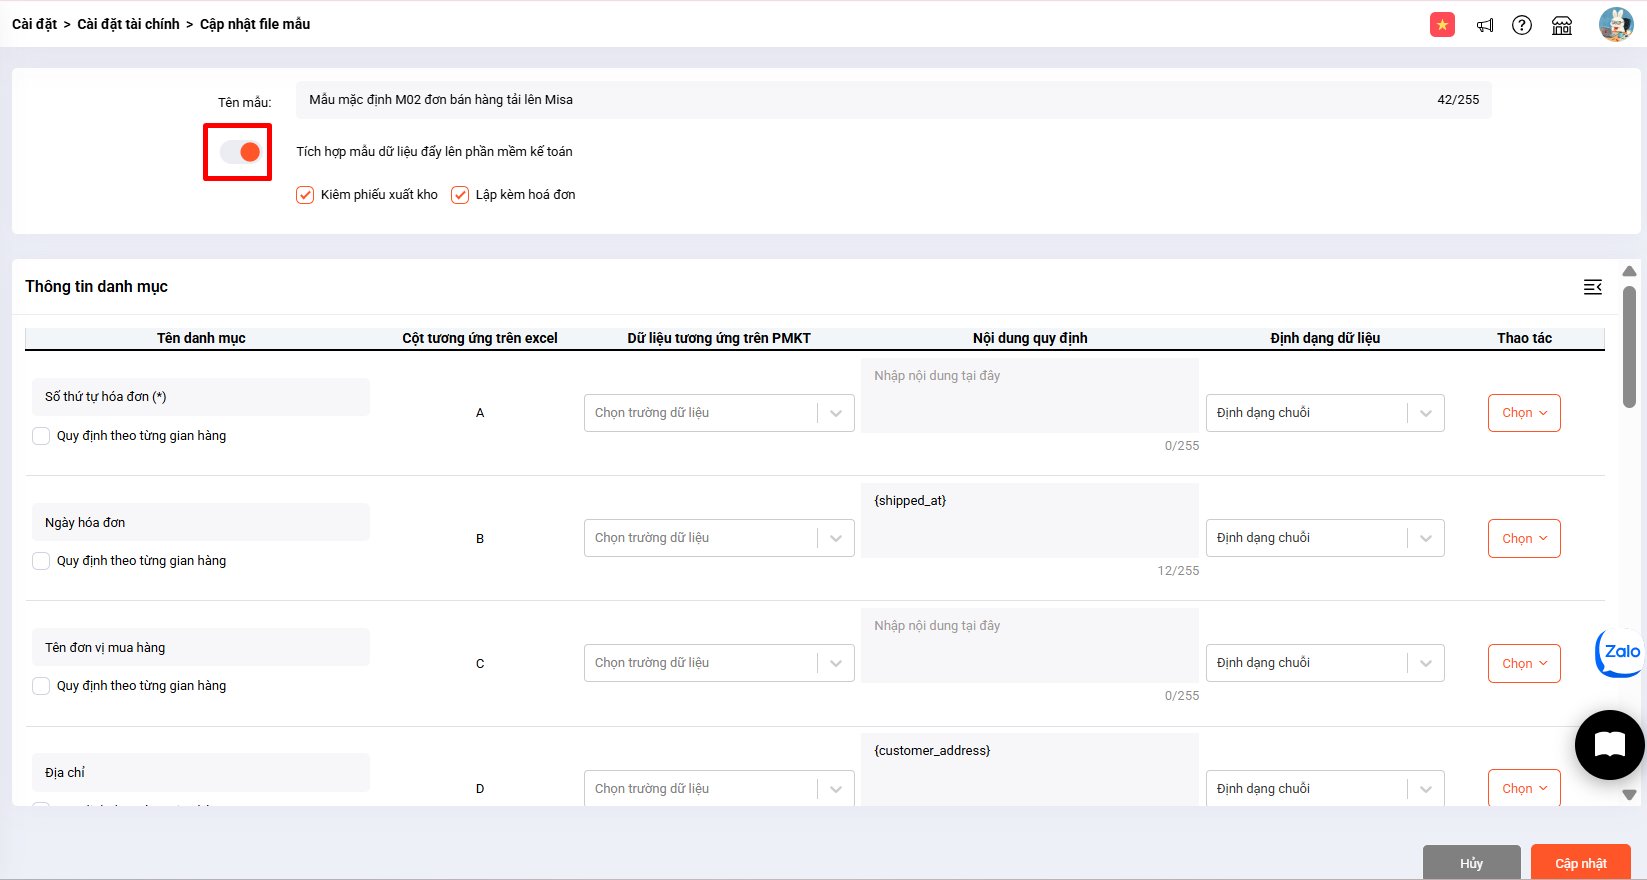Open the Chọn action dropdown in row C
The height and width of the screenshot is (880, 1647).
point(1523,664)
